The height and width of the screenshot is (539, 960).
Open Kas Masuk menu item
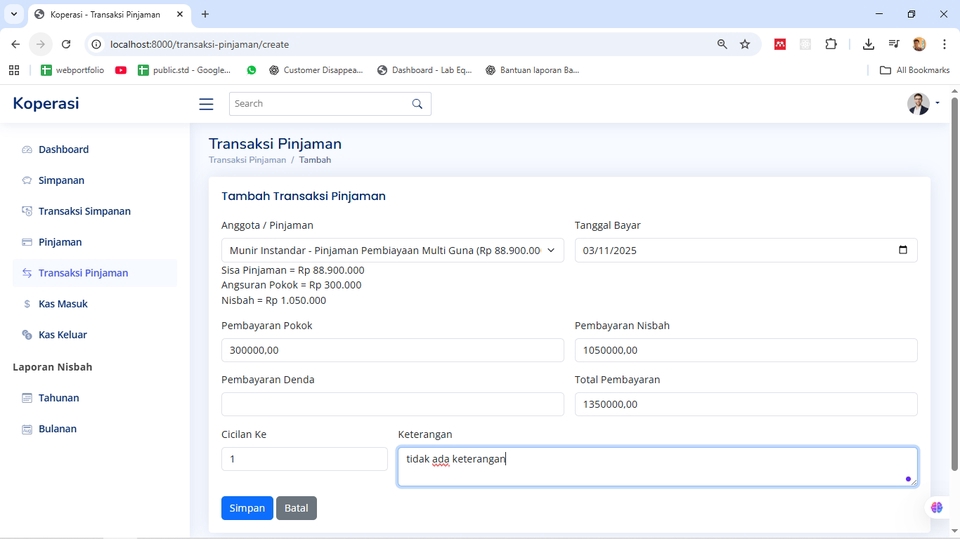(95, 304)
